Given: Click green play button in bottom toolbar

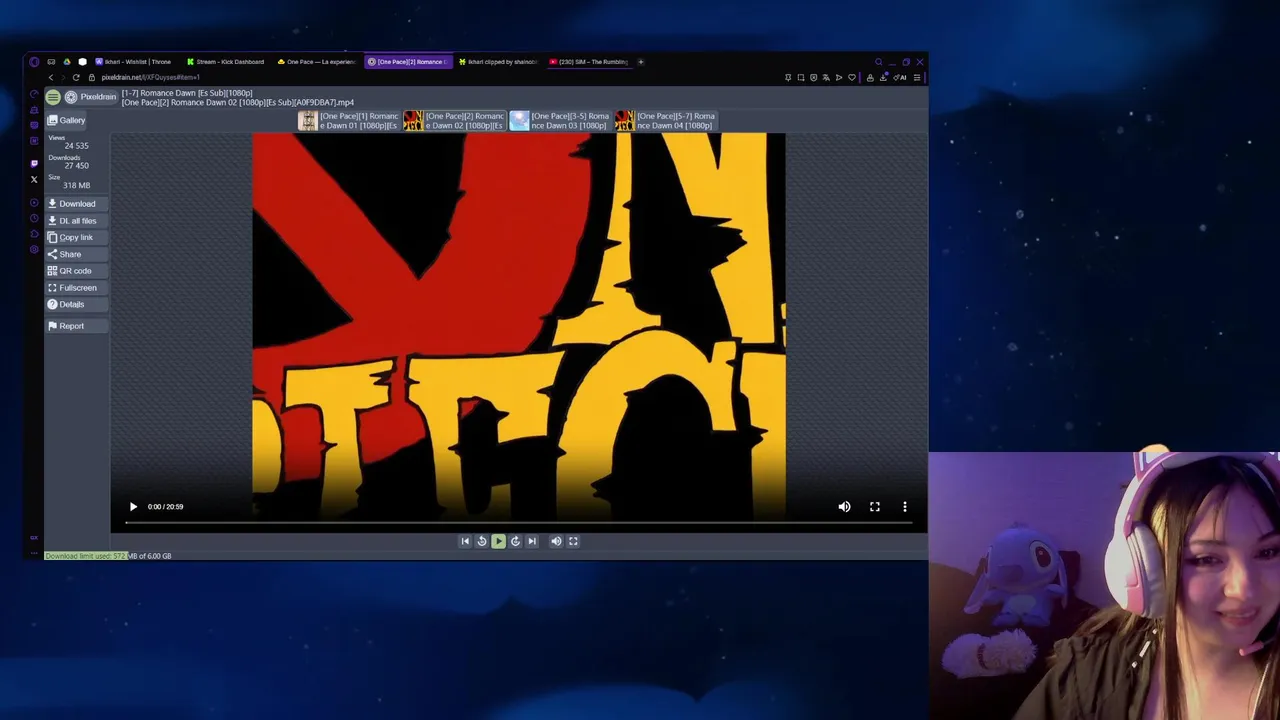Looking at the screenshot, I should 498,541.
